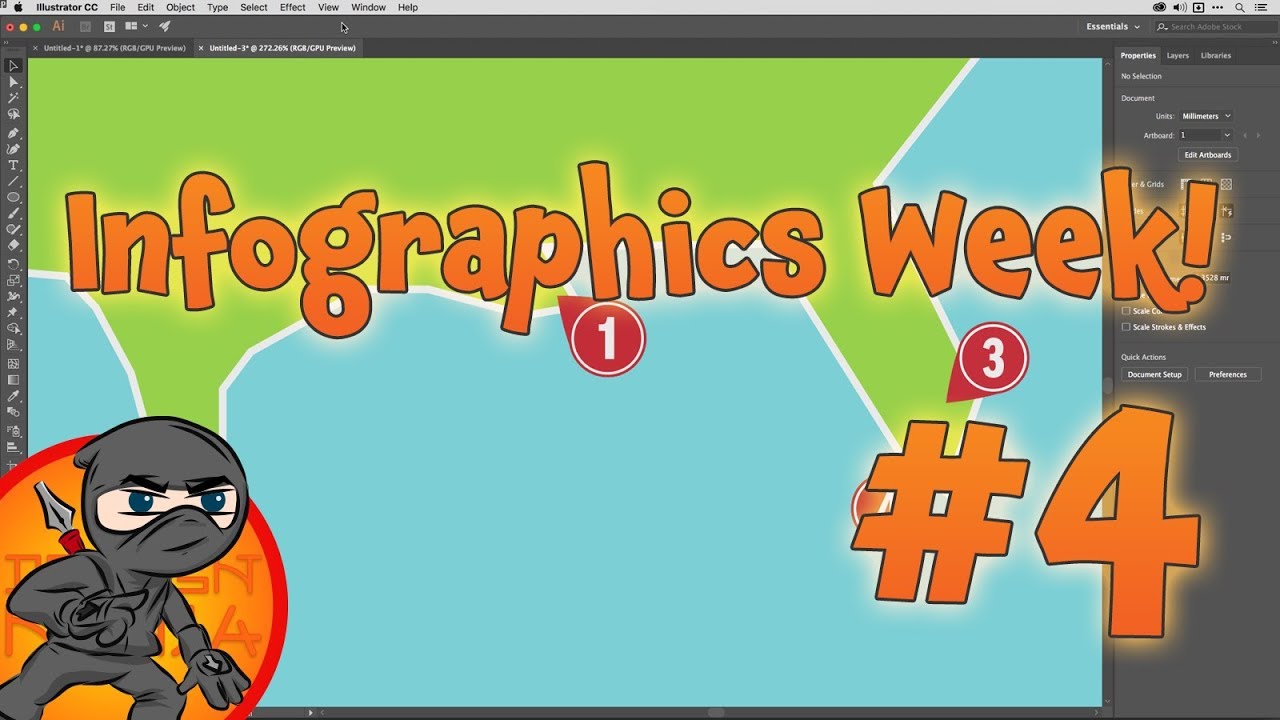This screenshot has width=1280, height=720.
Task: Select the Lasso tool
Action: coord(13,115)
